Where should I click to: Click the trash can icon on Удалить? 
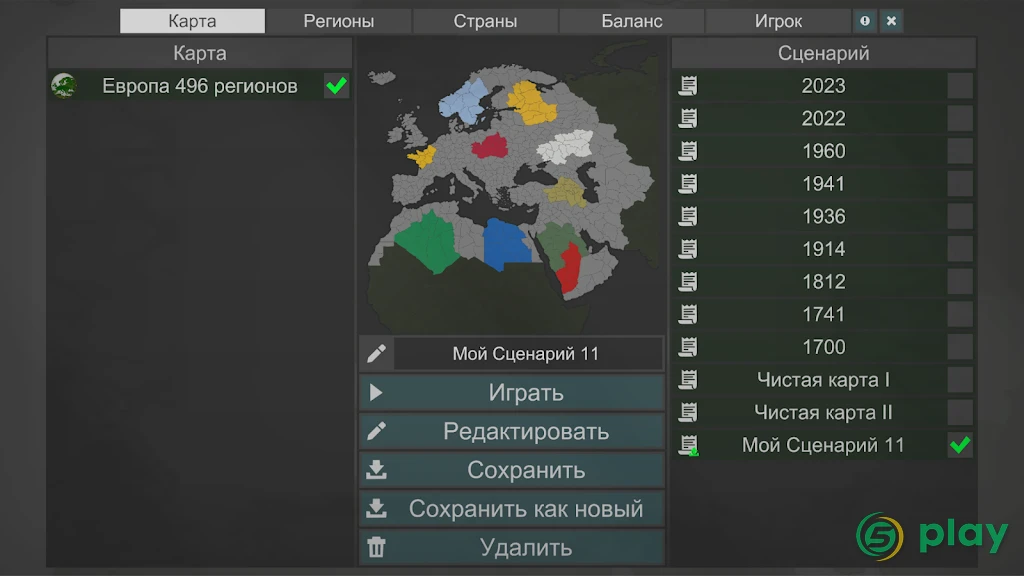(x=376, y=547)
